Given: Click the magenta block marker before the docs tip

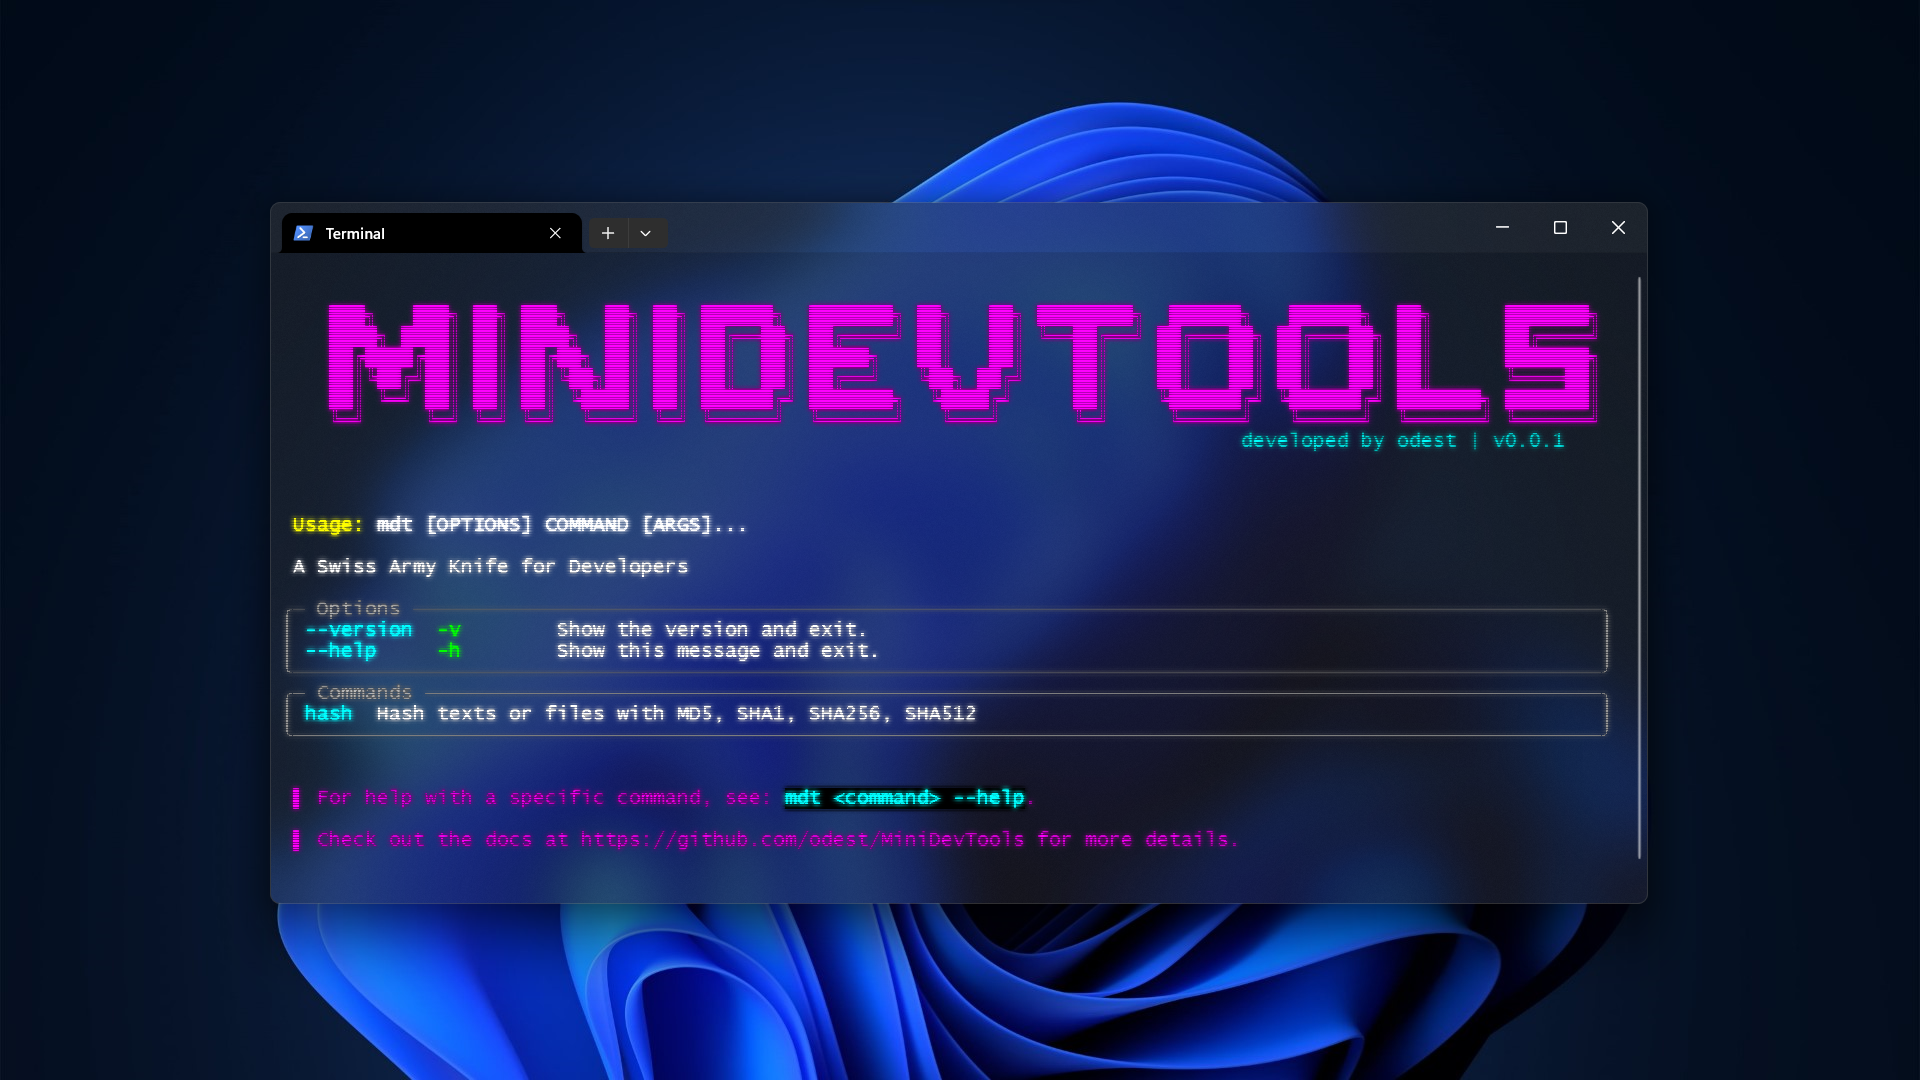Looking at the screenshot, I should pyautogui.click(x=296, y=840).
